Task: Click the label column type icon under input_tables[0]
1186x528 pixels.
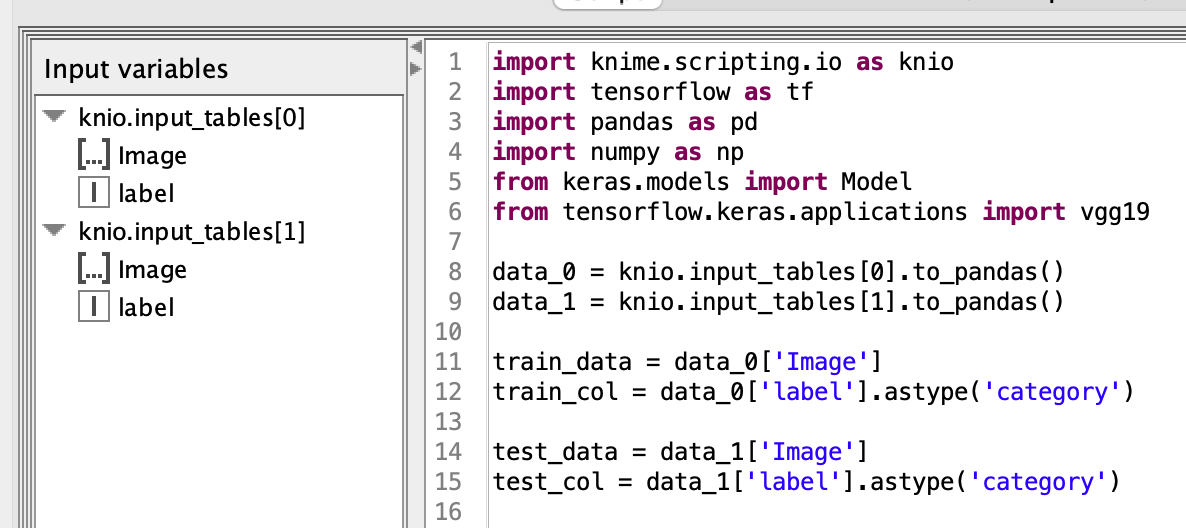Action: tap(93, 193)
